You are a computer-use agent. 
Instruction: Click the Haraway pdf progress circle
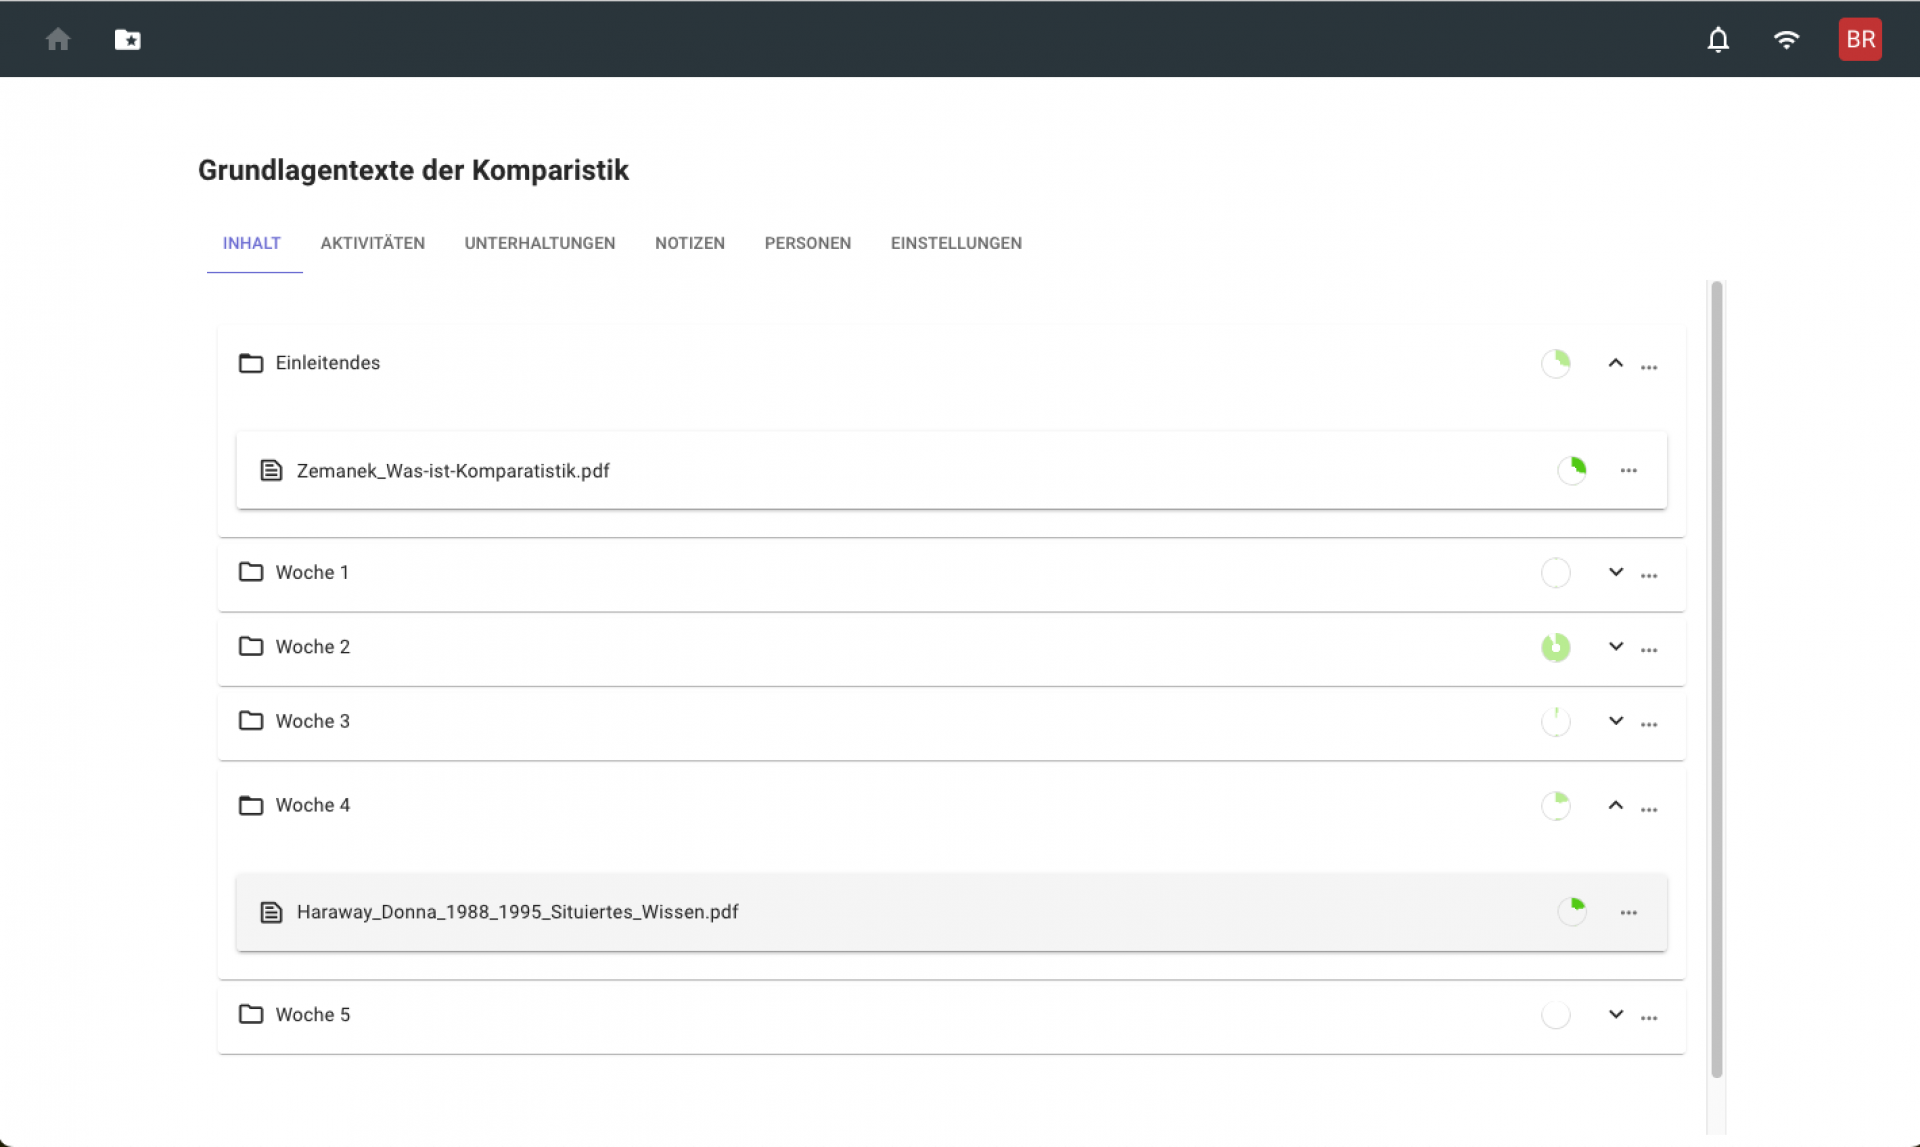click(1572, 912)
